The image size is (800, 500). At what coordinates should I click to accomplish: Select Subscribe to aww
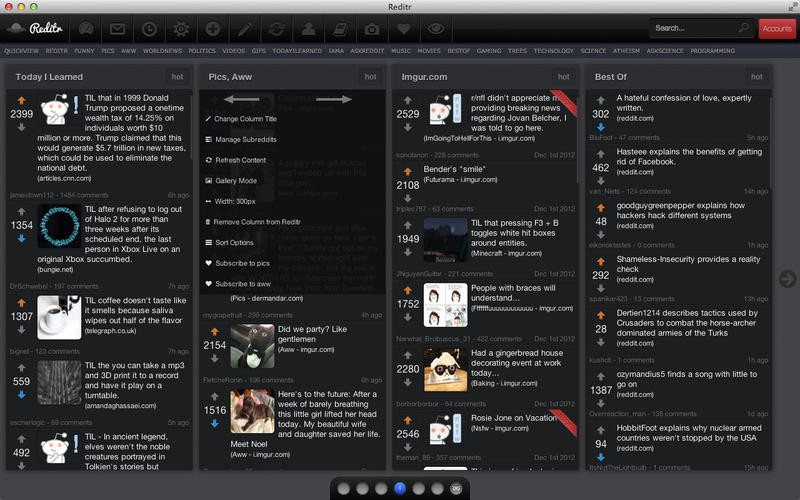click(x=238, y=284)
